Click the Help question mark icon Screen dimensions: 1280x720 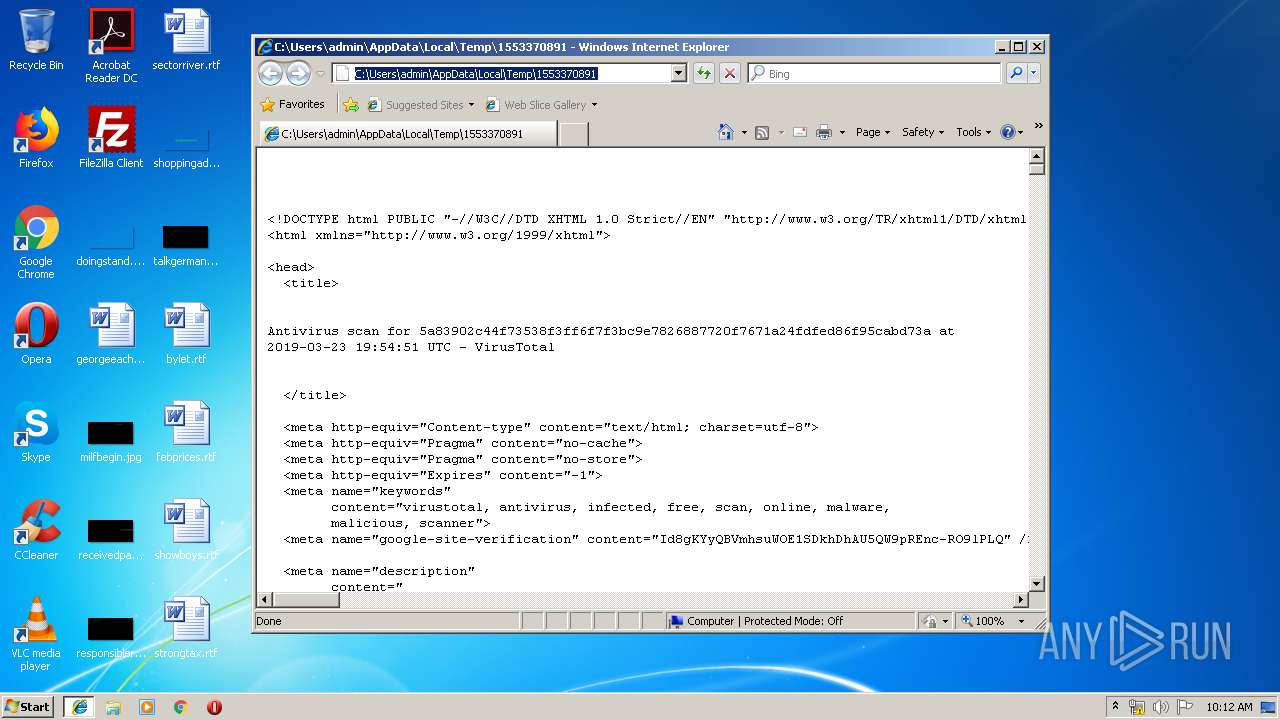[1007, 132]
